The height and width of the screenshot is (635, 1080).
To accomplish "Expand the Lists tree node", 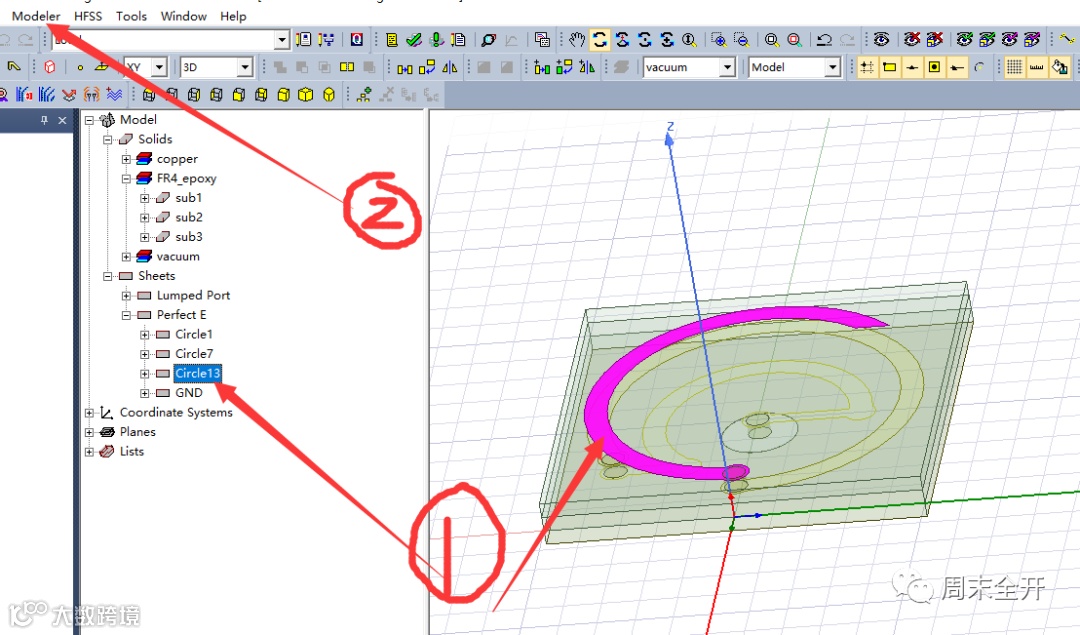I will [x=89, y=452].
